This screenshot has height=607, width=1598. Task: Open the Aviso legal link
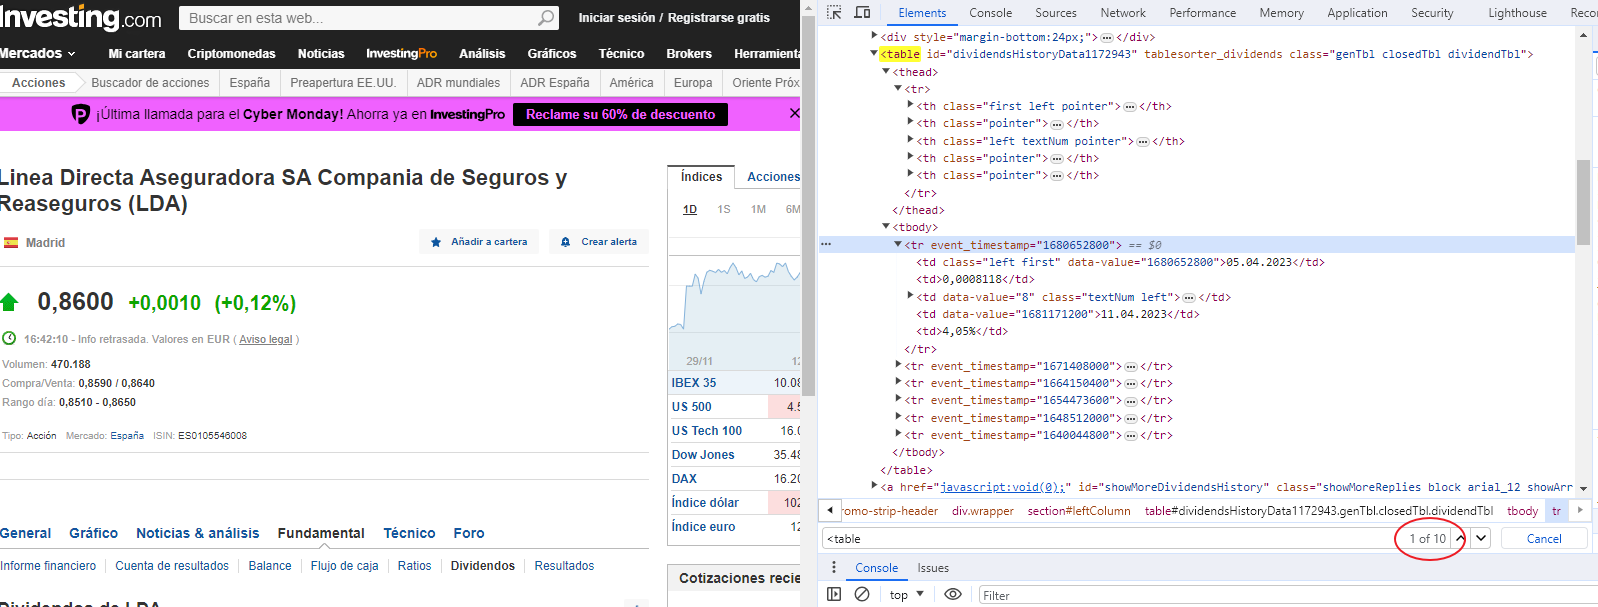tap(266, 340)
